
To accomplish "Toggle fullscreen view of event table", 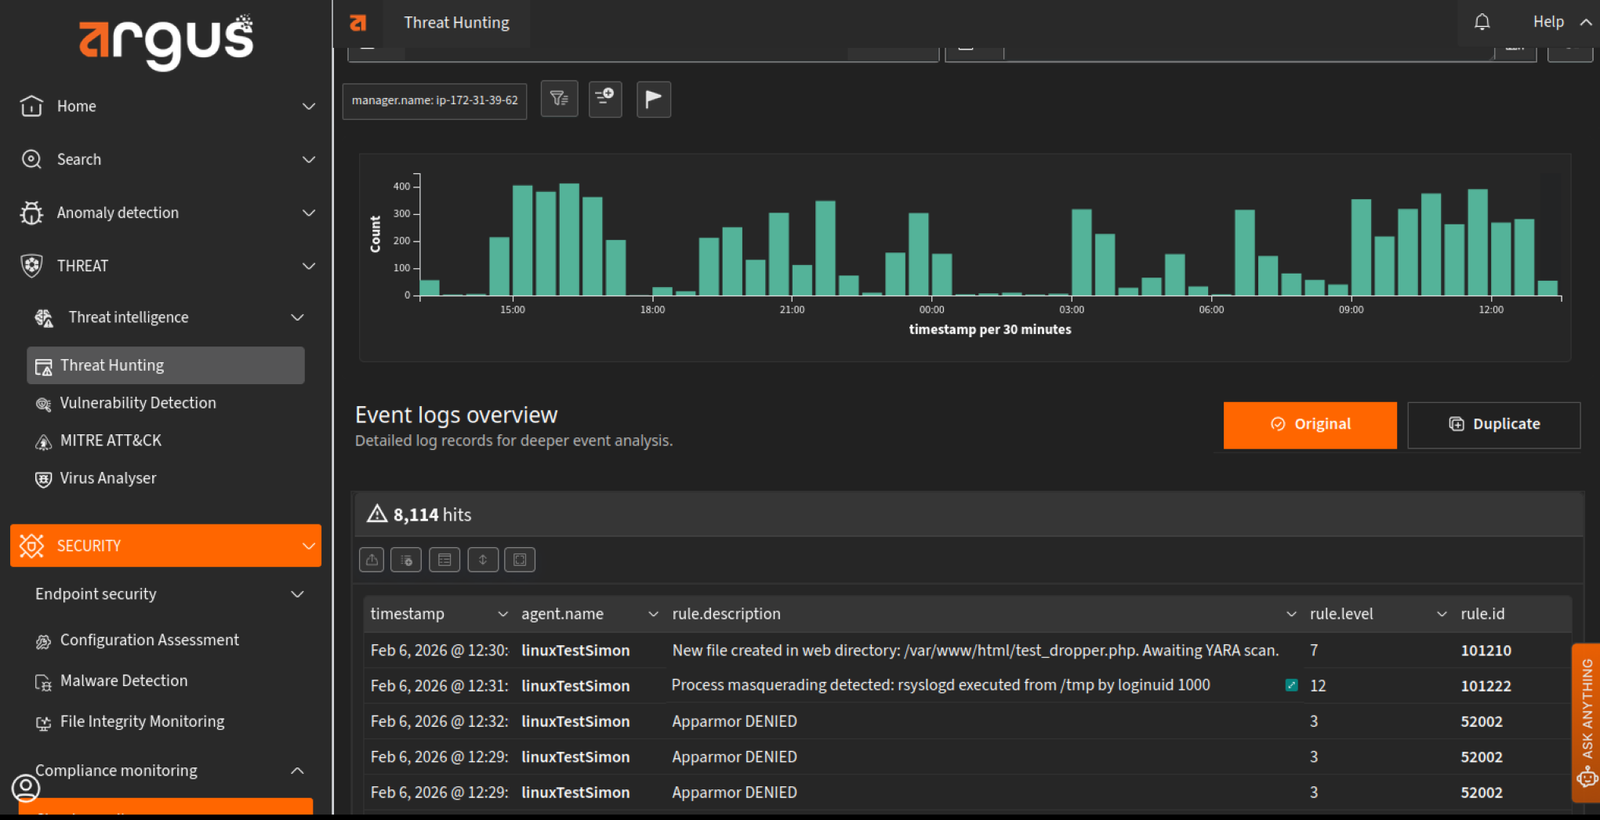I will coord(520,560).
